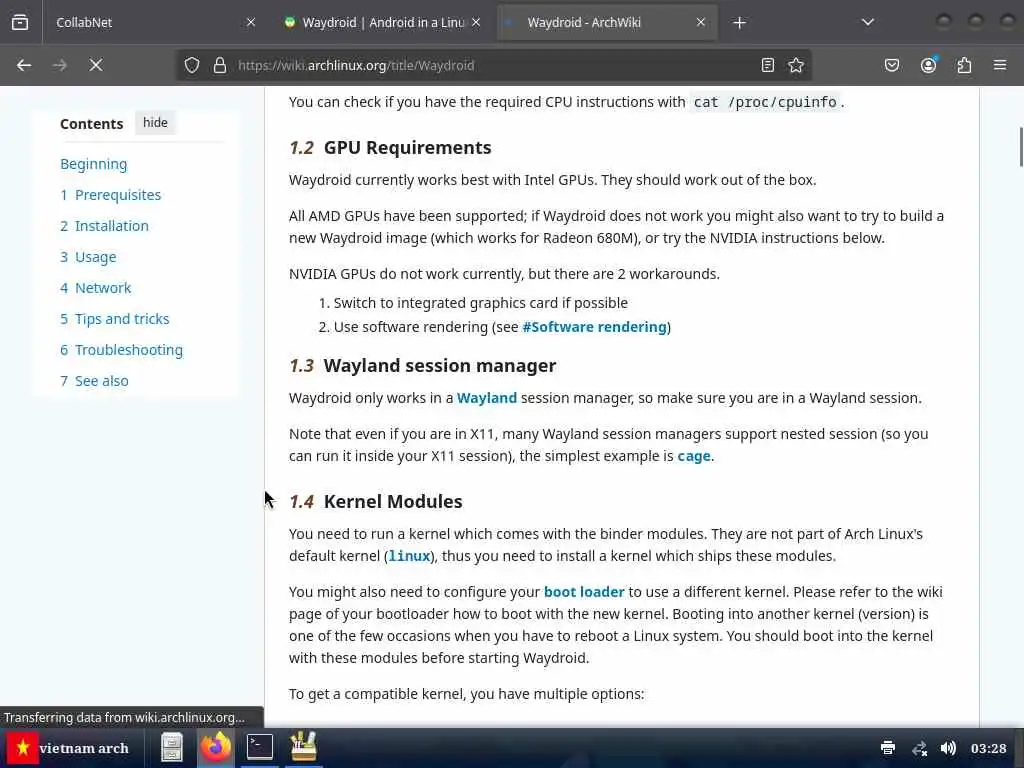The width and height of the screenshot is (1024, 768).
Task: Open the Firefox View icon
Action: pos(20,22)
